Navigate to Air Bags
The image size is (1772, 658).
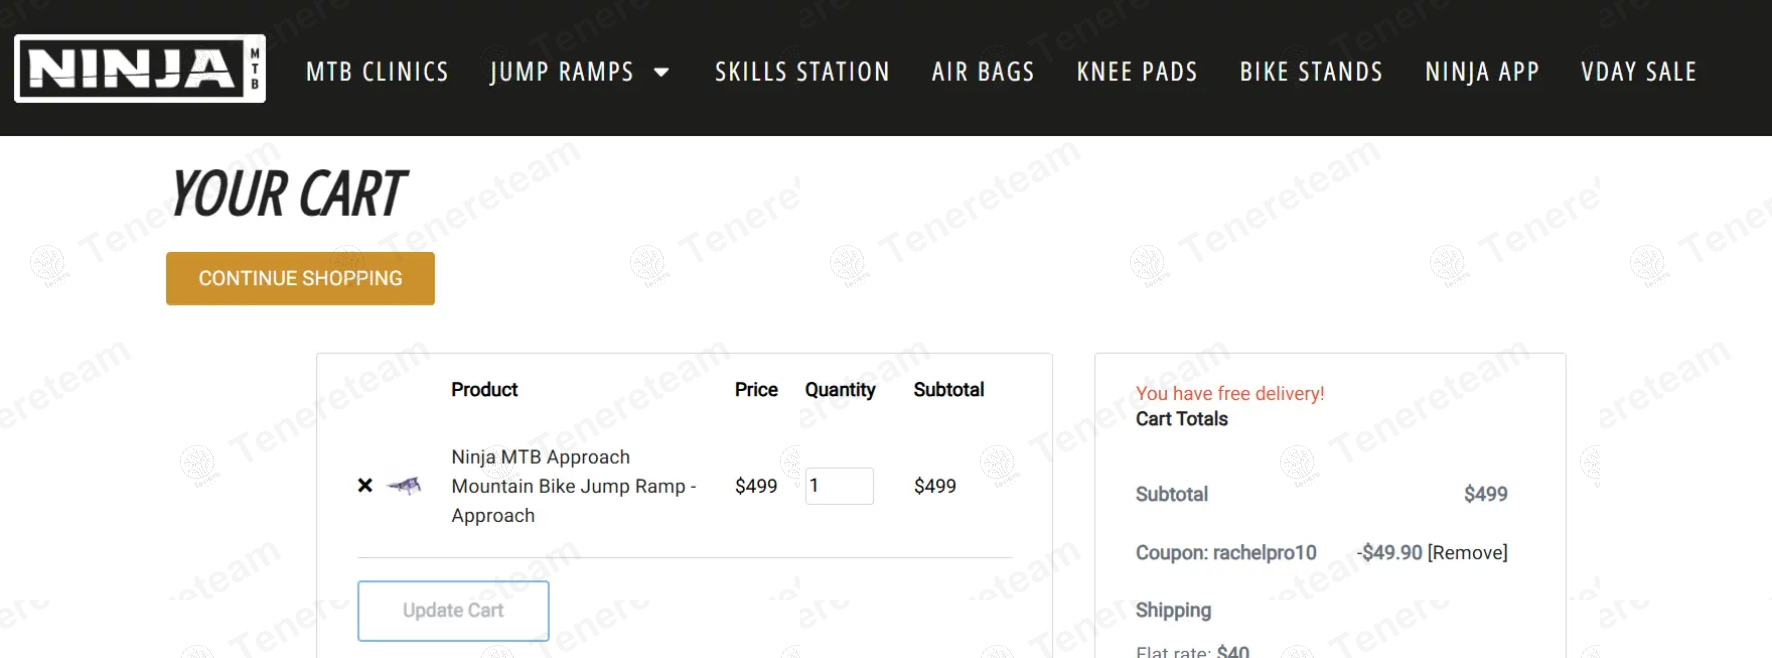coord(982,72)
